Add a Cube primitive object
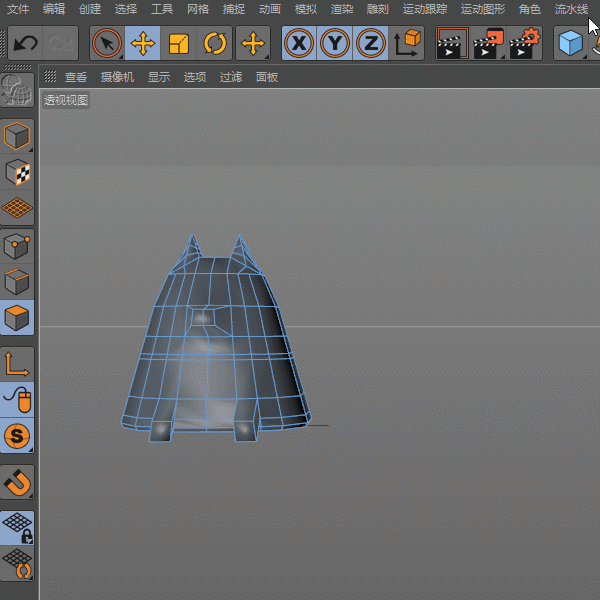600x600 pixels. click(x=571, y=43)
